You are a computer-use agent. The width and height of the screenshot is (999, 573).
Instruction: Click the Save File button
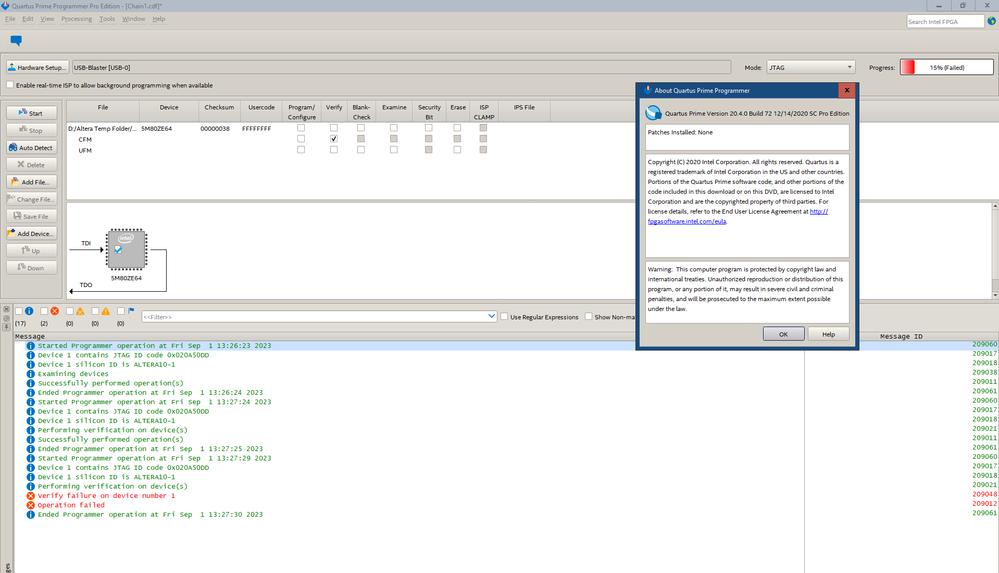click(32, 216)
